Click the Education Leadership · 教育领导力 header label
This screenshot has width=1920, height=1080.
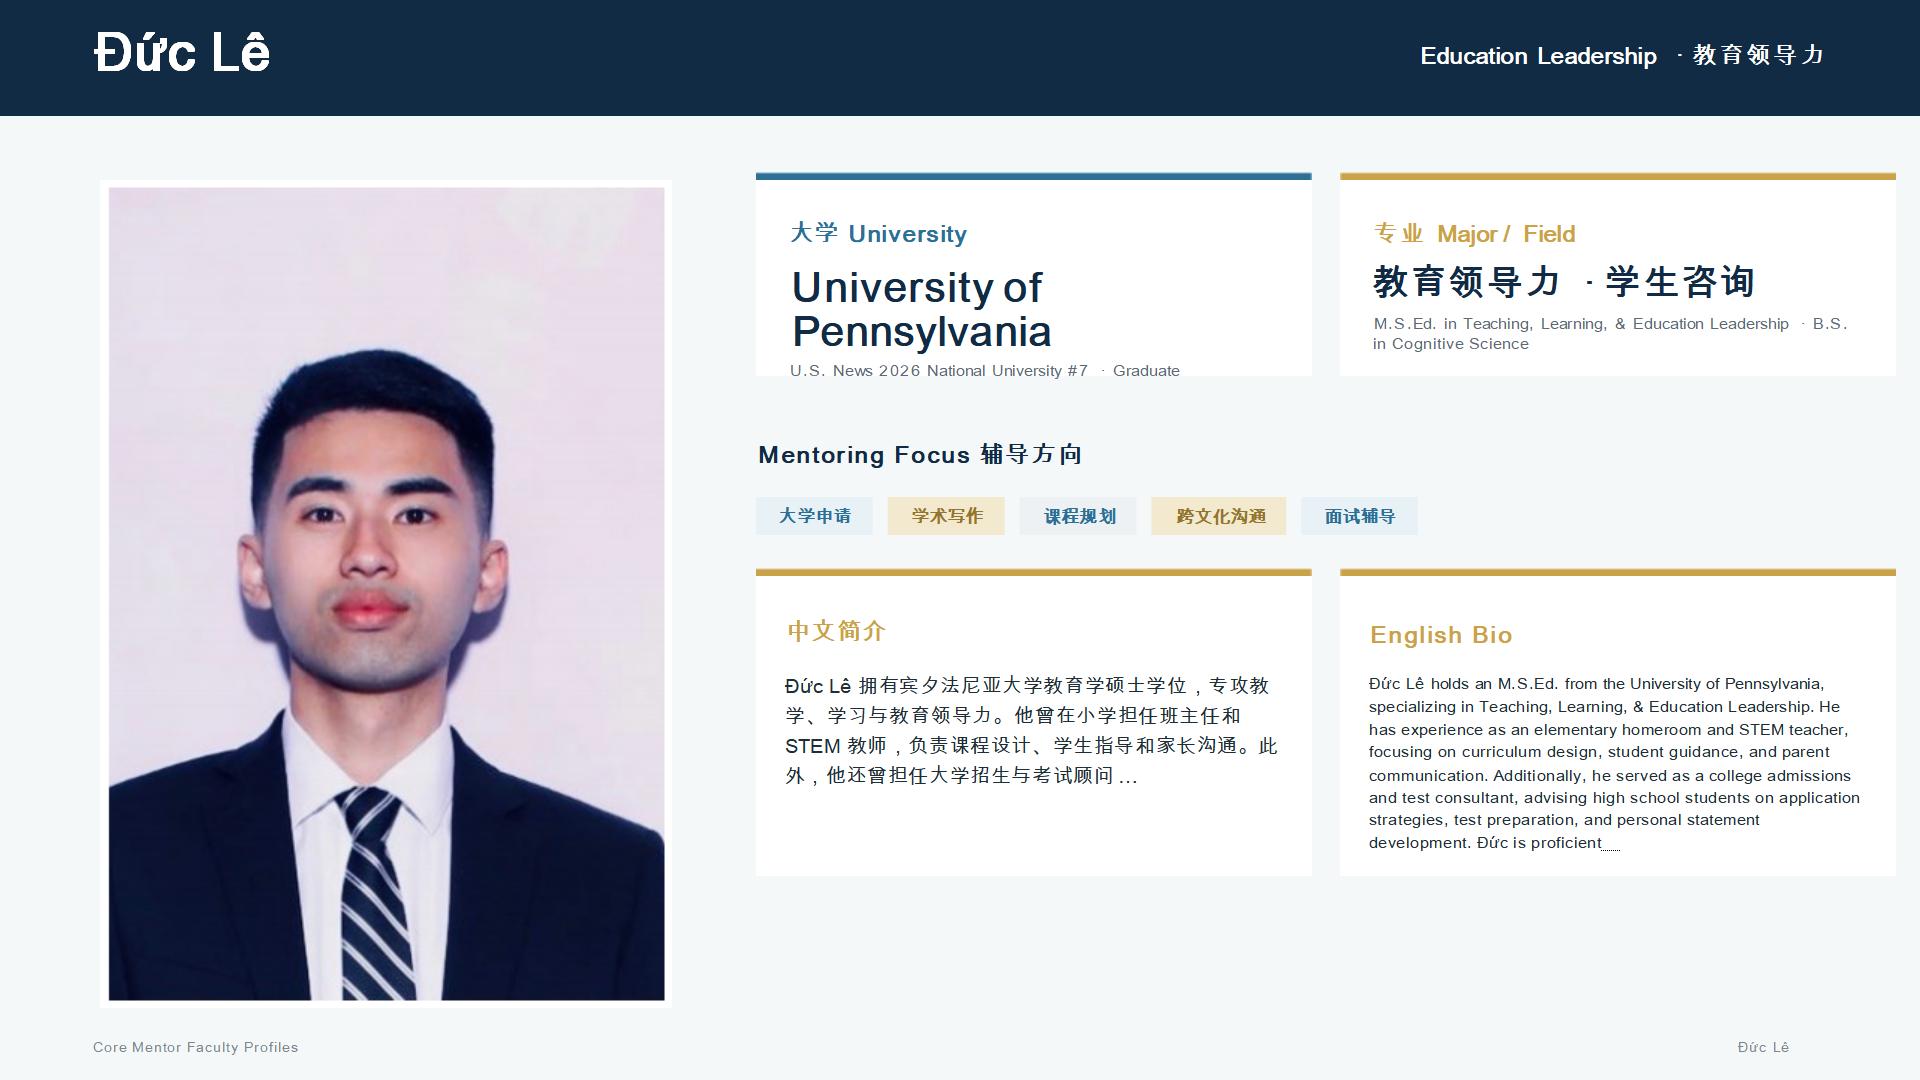(1622, 56)
